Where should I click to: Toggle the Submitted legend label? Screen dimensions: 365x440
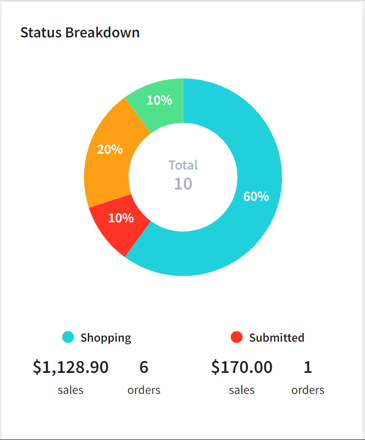coord(277,338)
